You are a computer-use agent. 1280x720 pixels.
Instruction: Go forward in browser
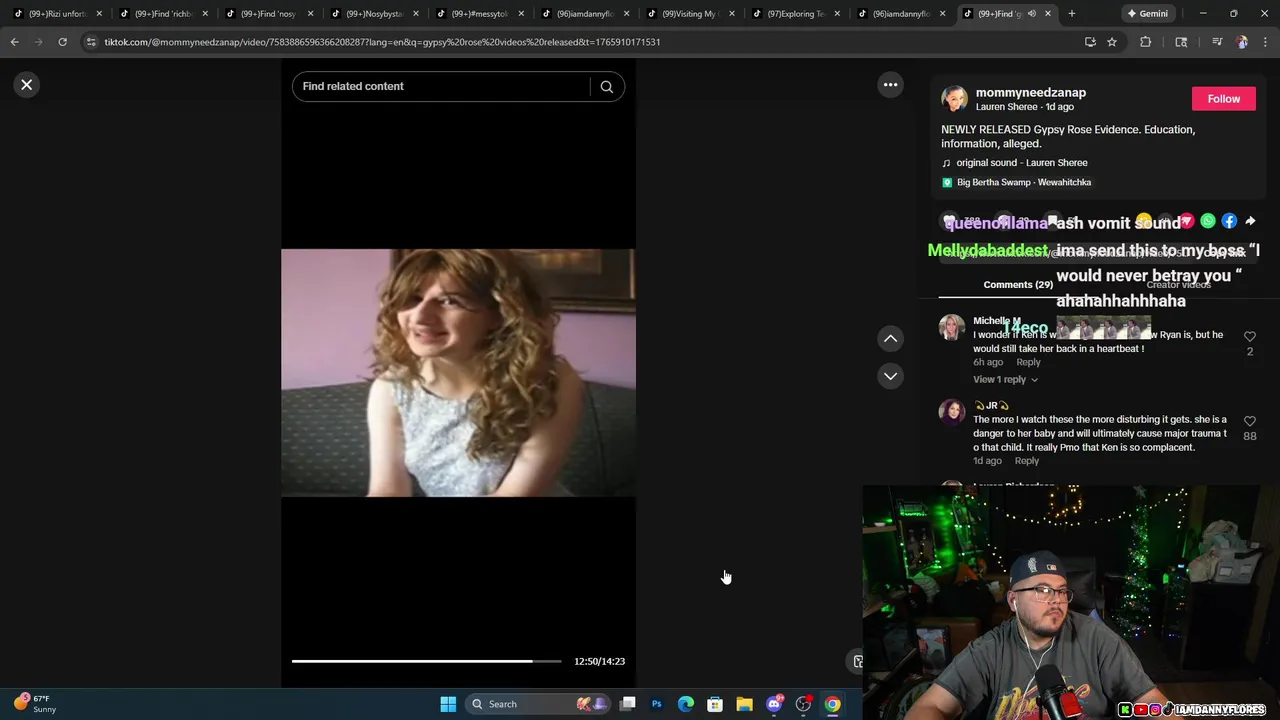click(x=38, y=42)
